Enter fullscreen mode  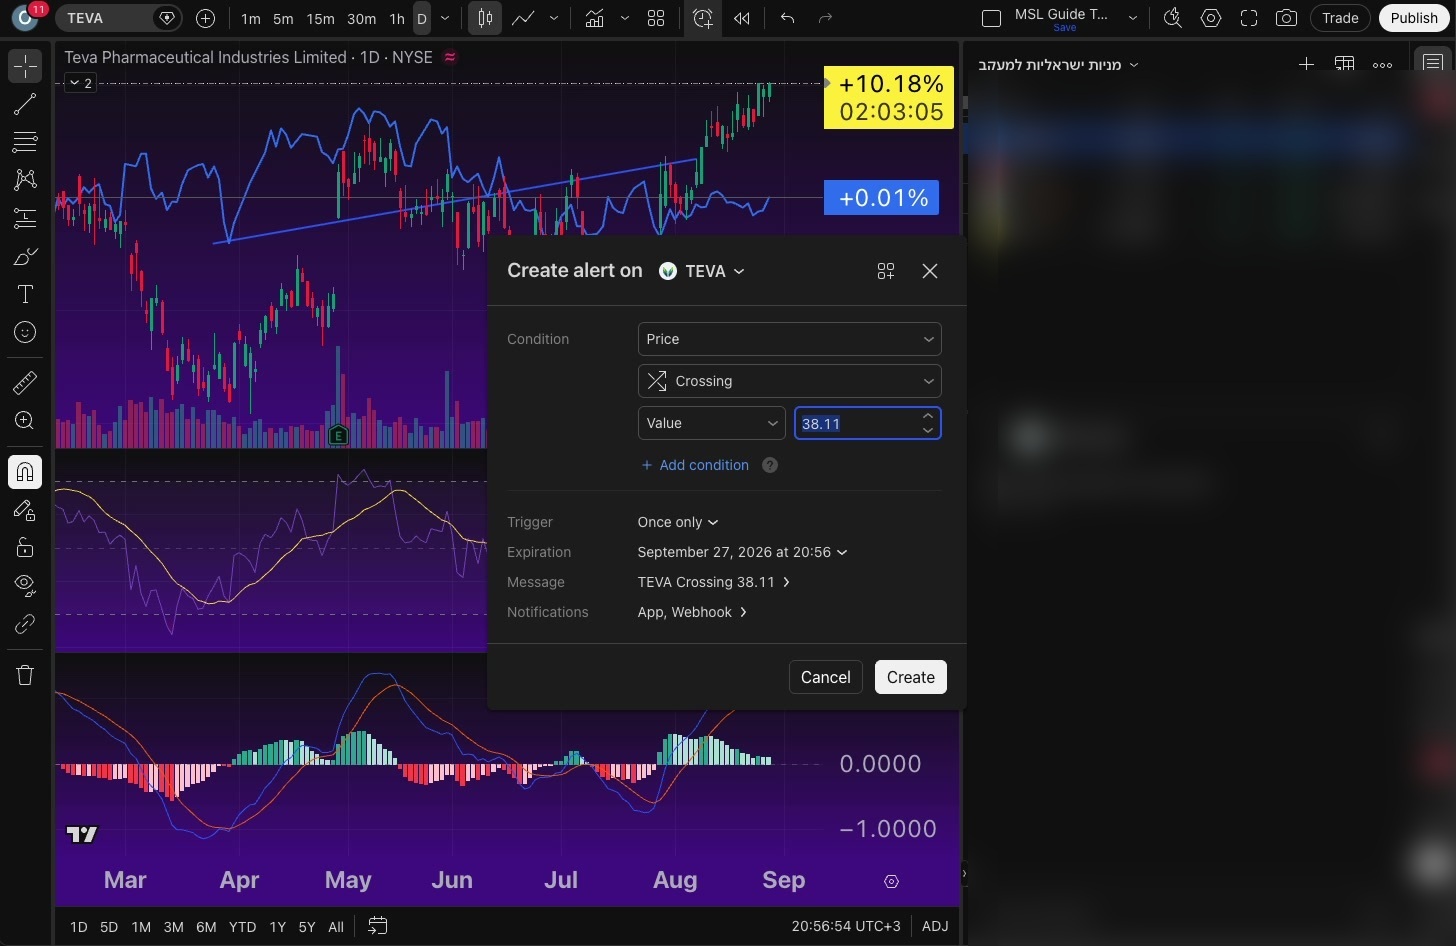1249,18
